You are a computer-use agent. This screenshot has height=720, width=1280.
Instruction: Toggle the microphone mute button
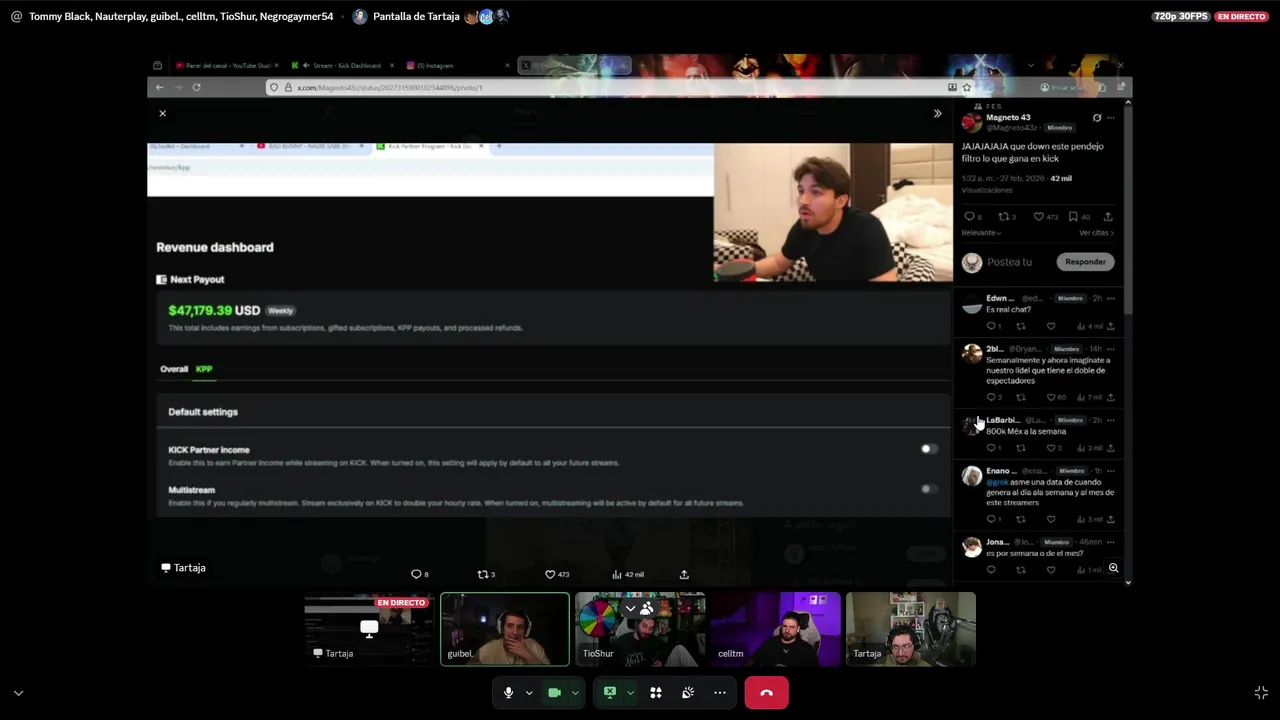(x=508, y=693)
